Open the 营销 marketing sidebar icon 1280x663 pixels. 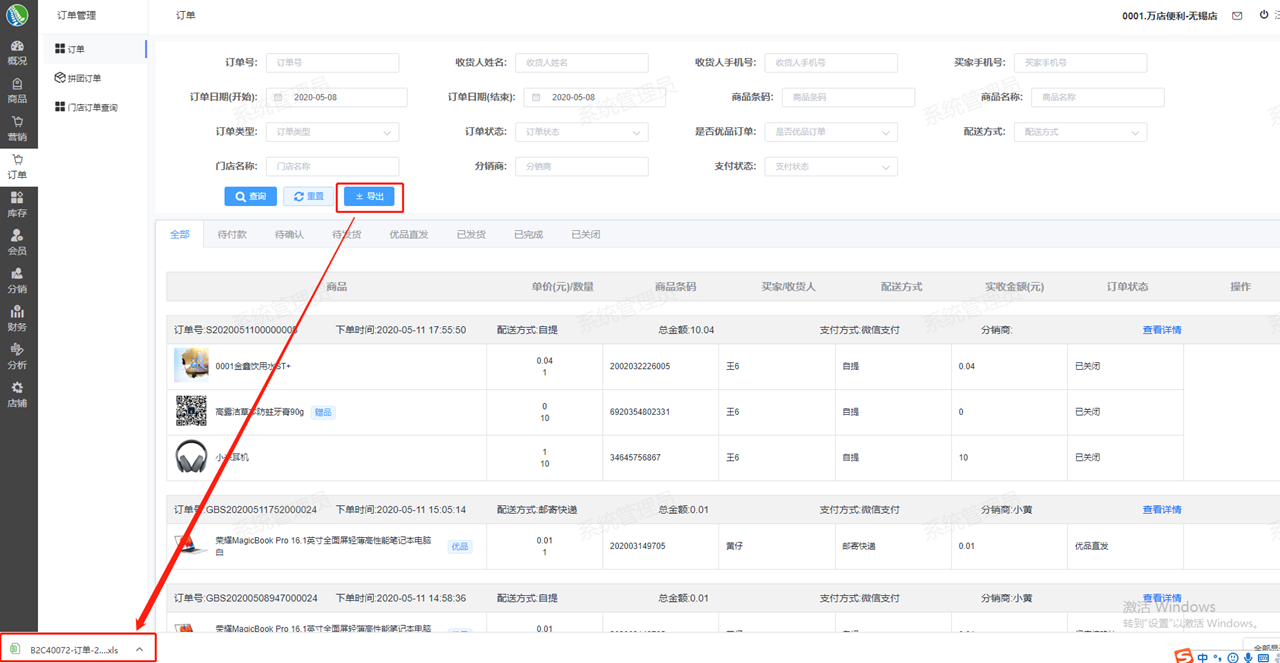pyautogui.click(x=17, y=128)
